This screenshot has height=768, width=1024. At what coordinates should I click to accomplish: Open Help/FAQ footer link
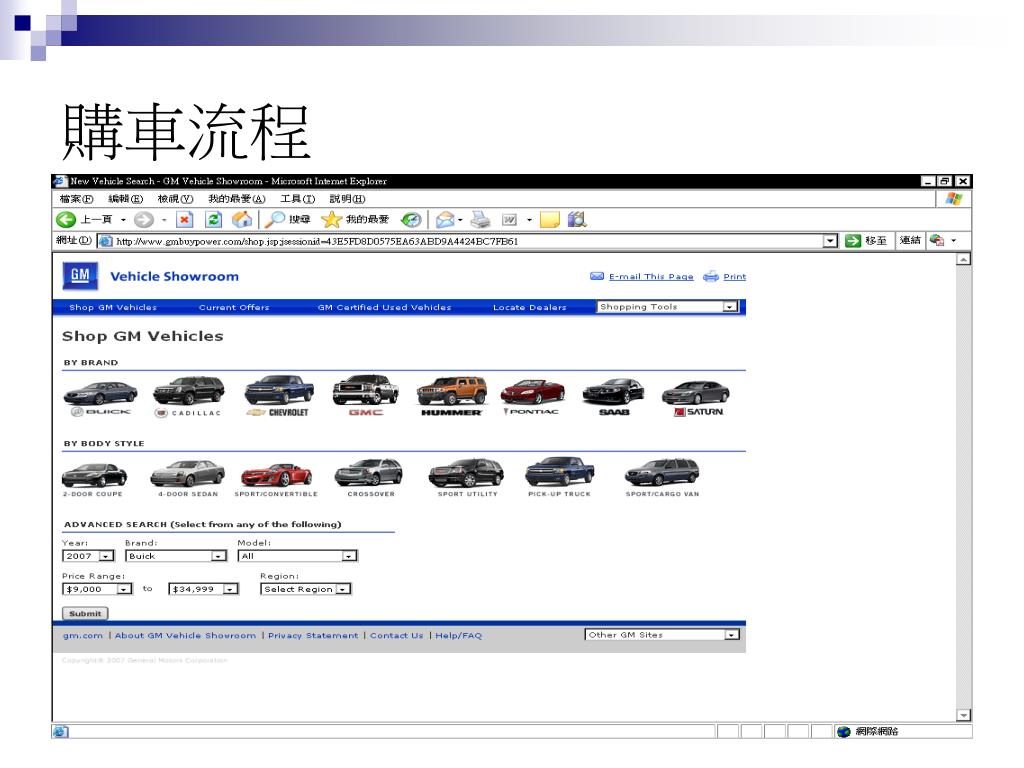coord(458,635)
